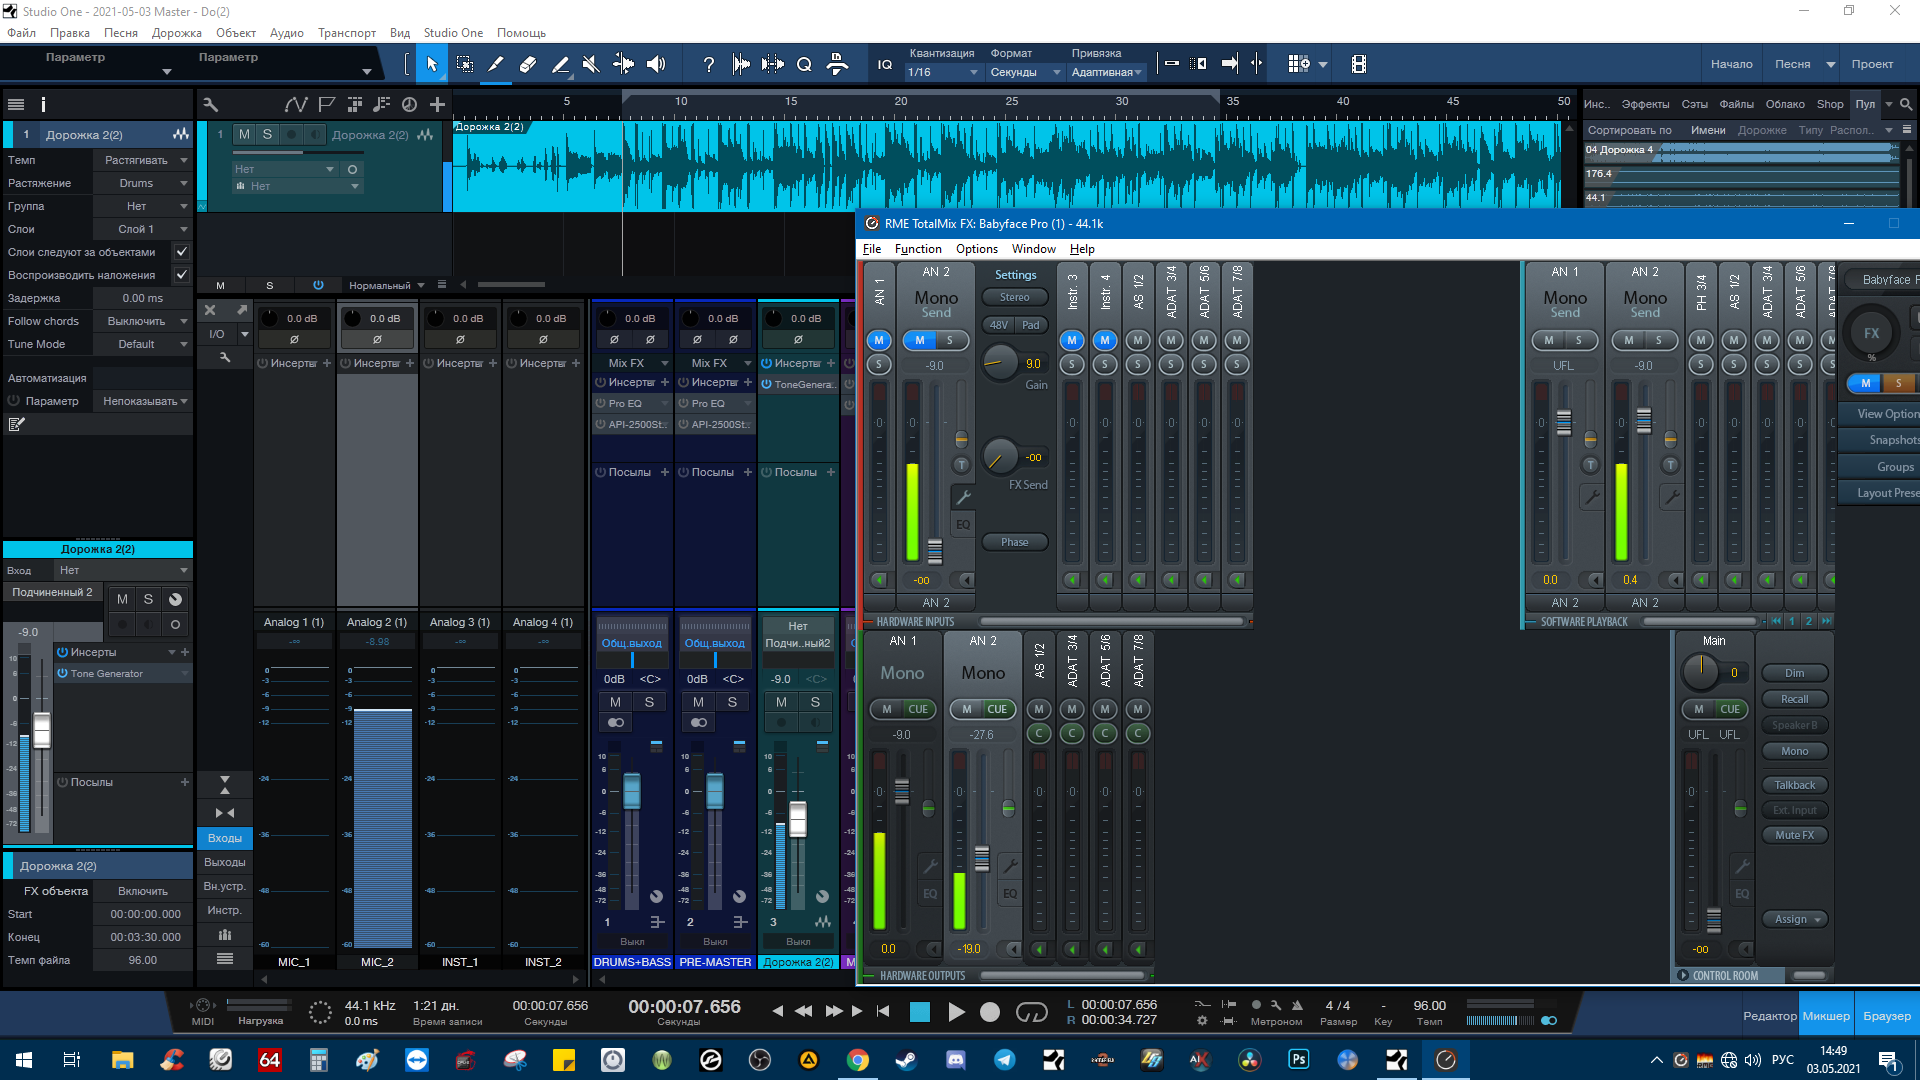Click the Recall button in control room
The image size is (1920, 1080).
[1794, 699]
